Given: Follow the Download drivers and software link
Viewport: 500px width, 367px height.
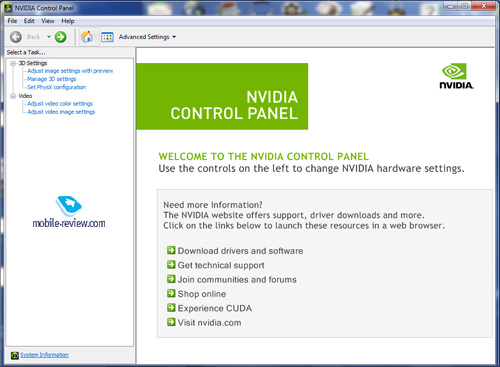Looking at the screenshot, I should point(240,251).
